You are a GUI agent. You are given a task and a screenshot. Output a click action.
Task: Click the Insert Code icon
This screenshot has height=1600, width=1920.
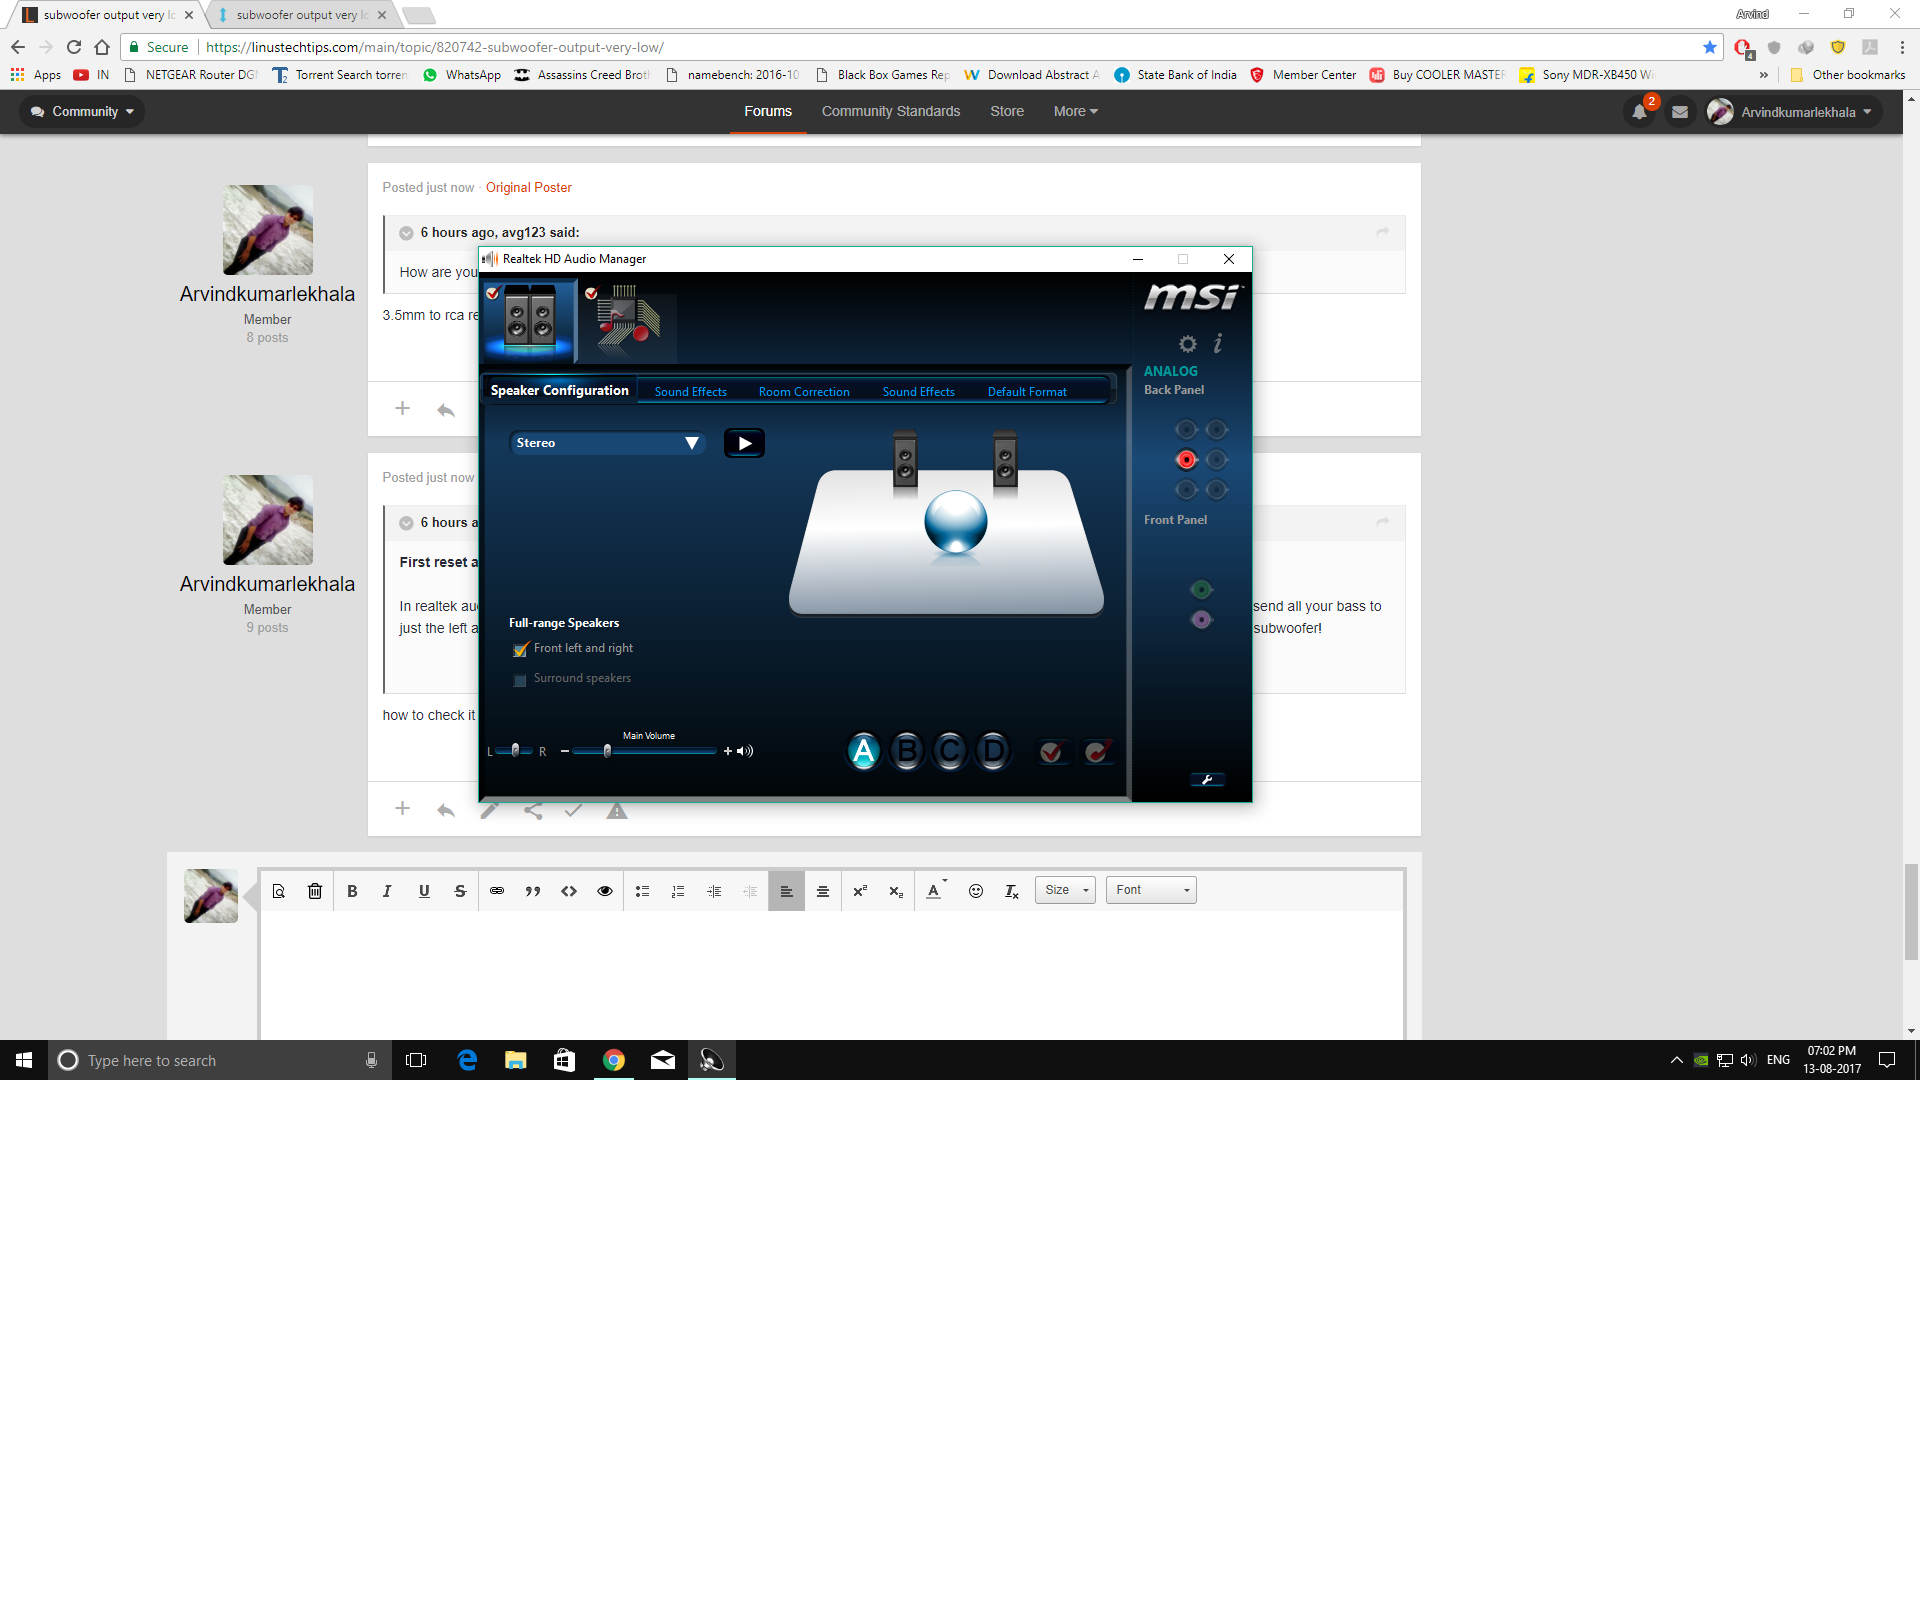pyautogui.click(x=568, y=890)
